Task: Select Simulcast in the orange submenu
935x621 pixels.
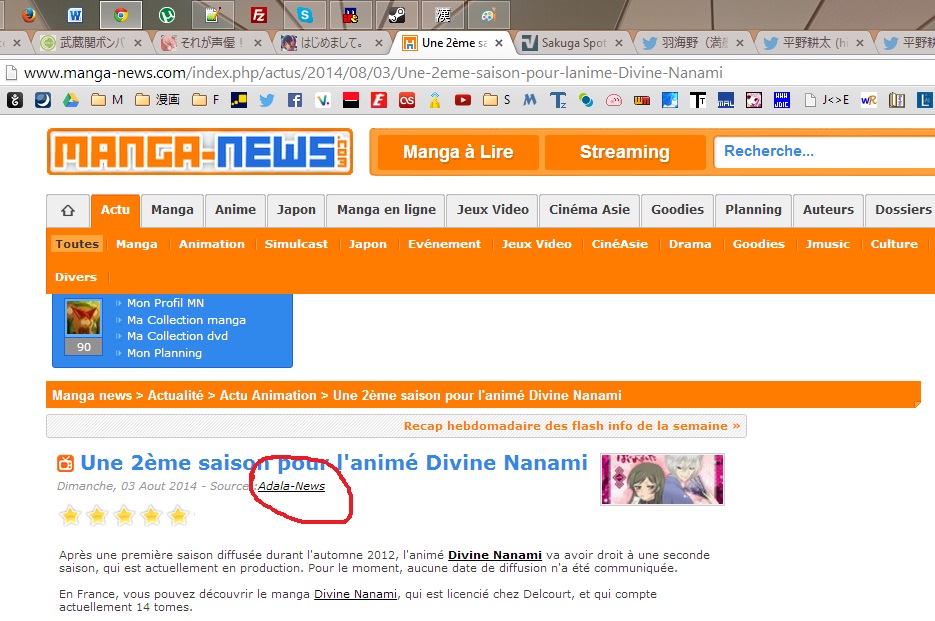Action: 296,244
